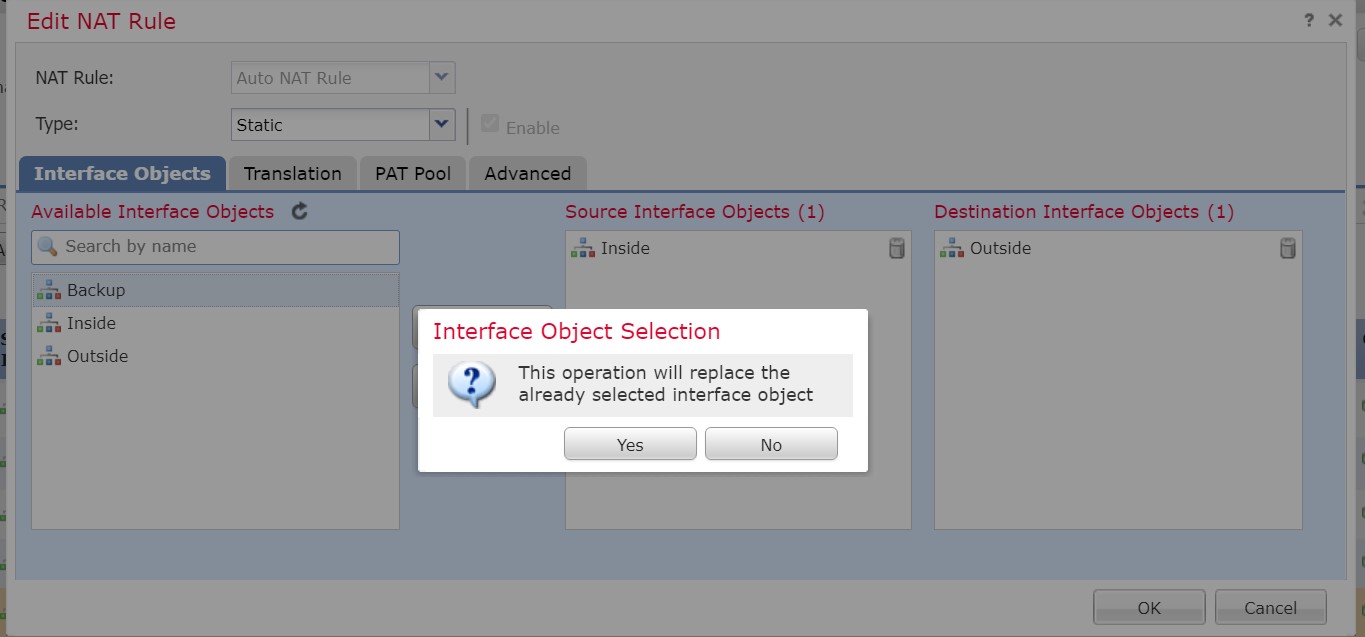The height and width of the screenshot is (637, 1365).
Task: Switch to the Translation tab
Action: click(x=292, y=173)
